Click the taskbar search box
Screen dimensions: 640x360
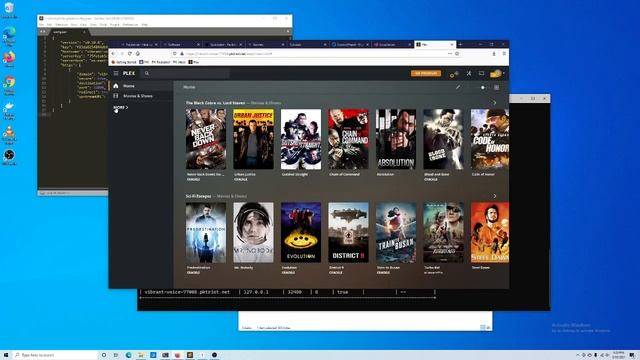55,355
